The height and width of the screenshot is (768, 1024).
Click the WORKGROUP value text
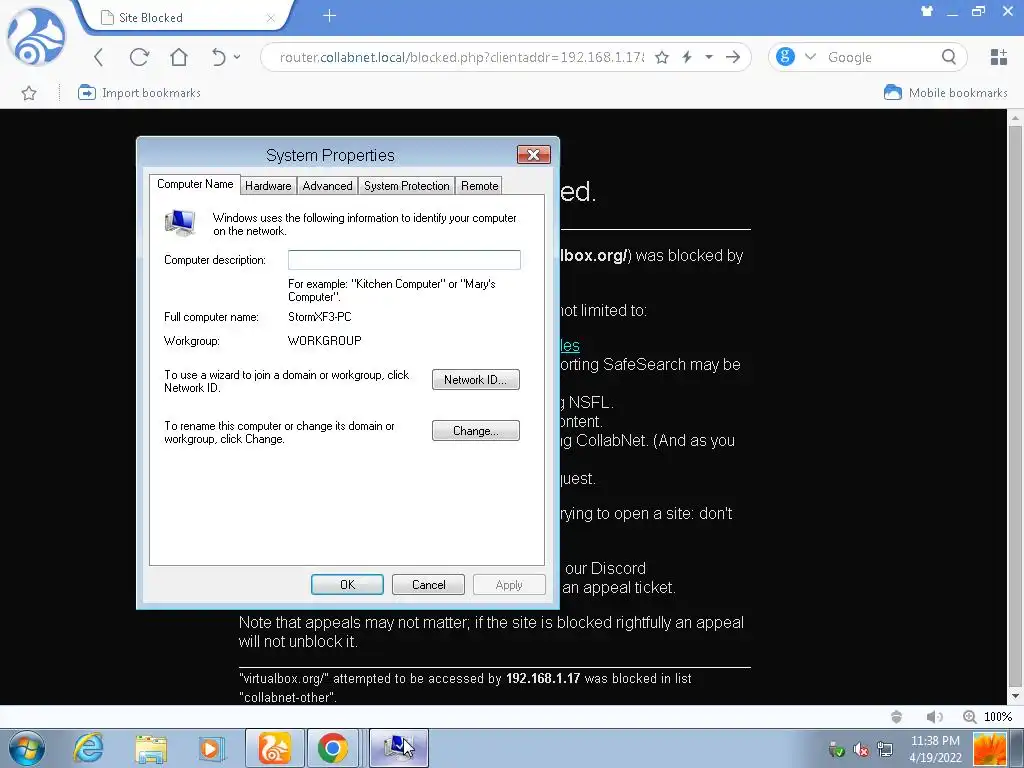click(325, 341)
